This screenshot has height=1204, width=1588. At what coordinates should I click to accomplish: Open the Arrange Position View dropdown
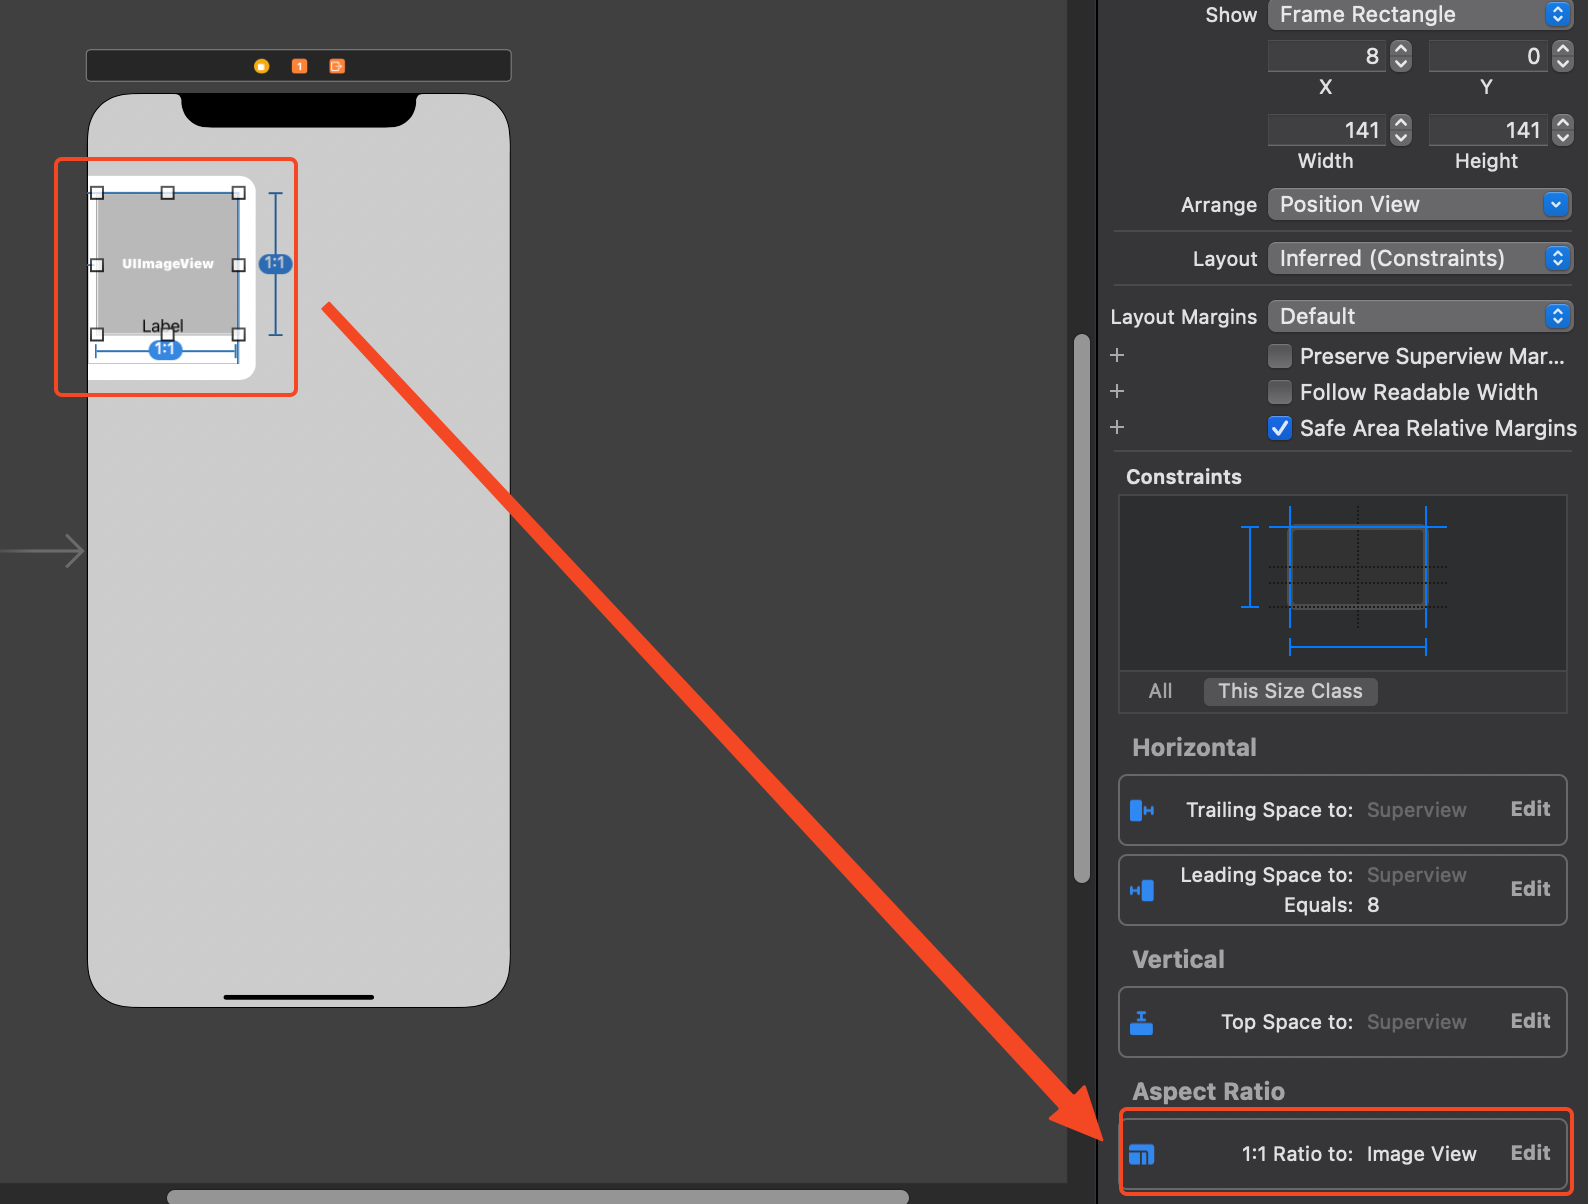click(x=1420, y=204)
